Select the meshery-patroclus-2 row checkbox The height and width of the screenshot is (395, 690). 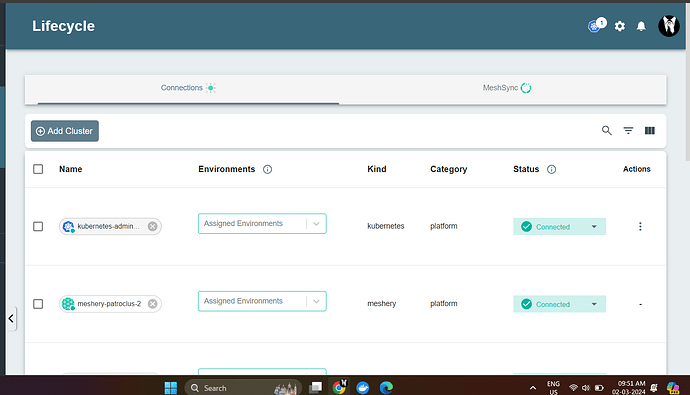[38, 304]
